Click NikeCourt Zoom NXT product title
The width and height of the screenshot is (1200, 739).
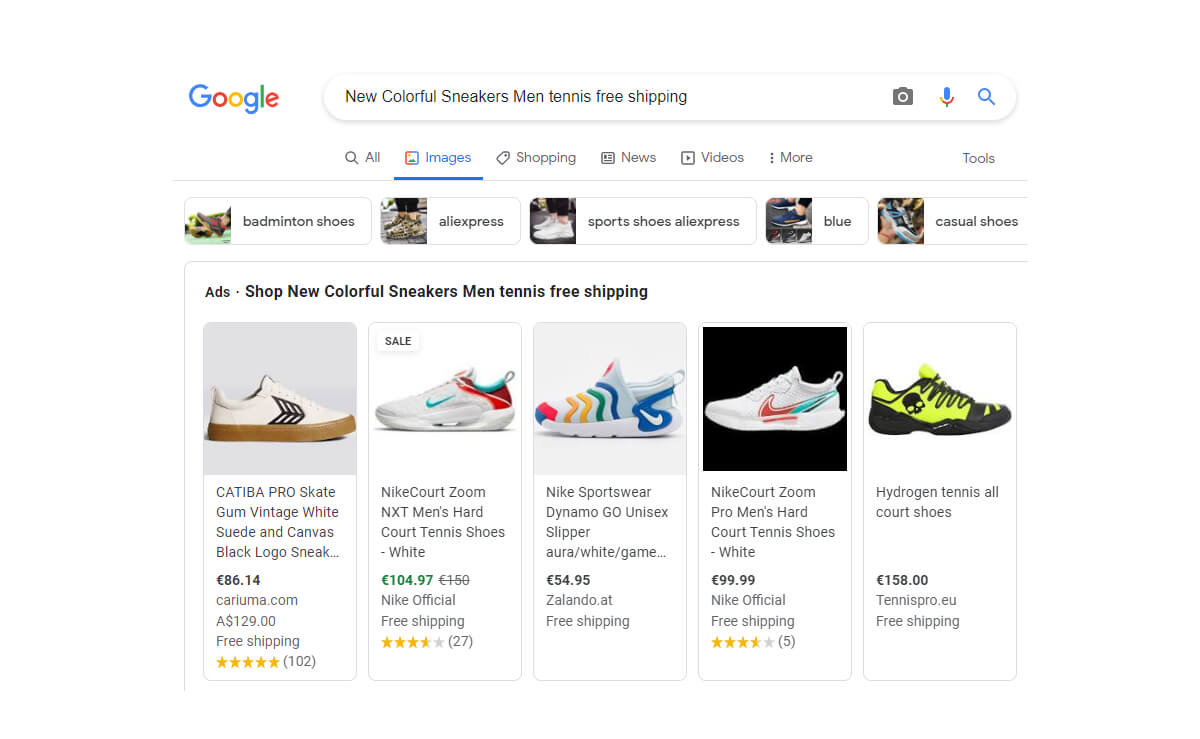tap(443, 522)
